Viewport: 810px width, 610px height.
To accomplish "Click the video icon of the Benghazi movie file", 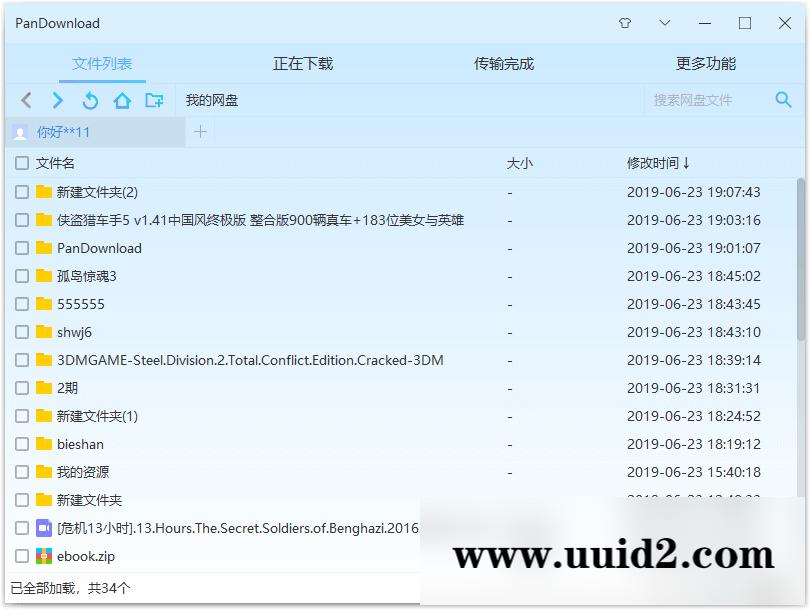I will click(41, 528).
